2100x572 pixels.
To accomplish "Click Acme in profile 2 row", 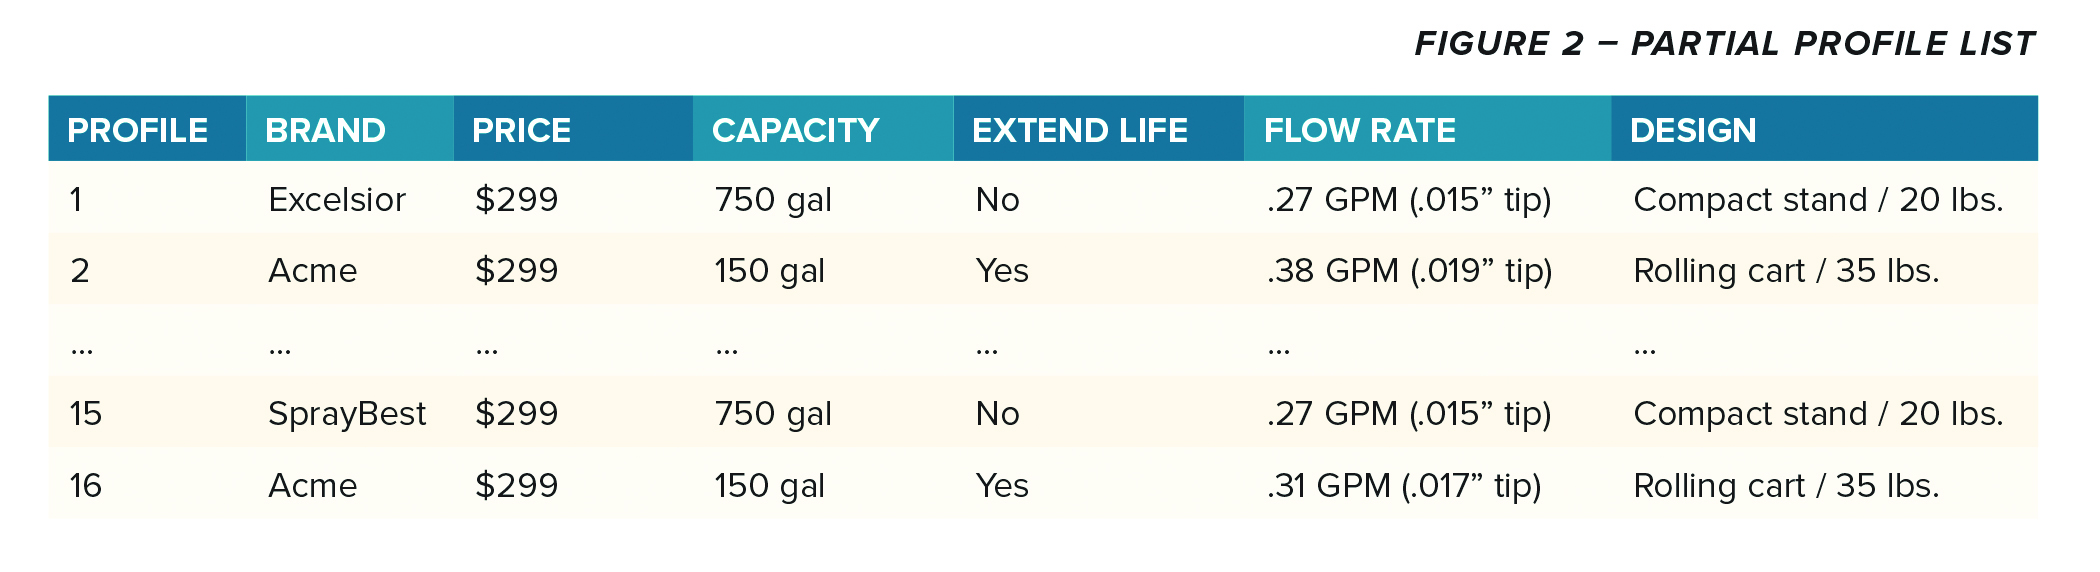I will coord(312,271).
